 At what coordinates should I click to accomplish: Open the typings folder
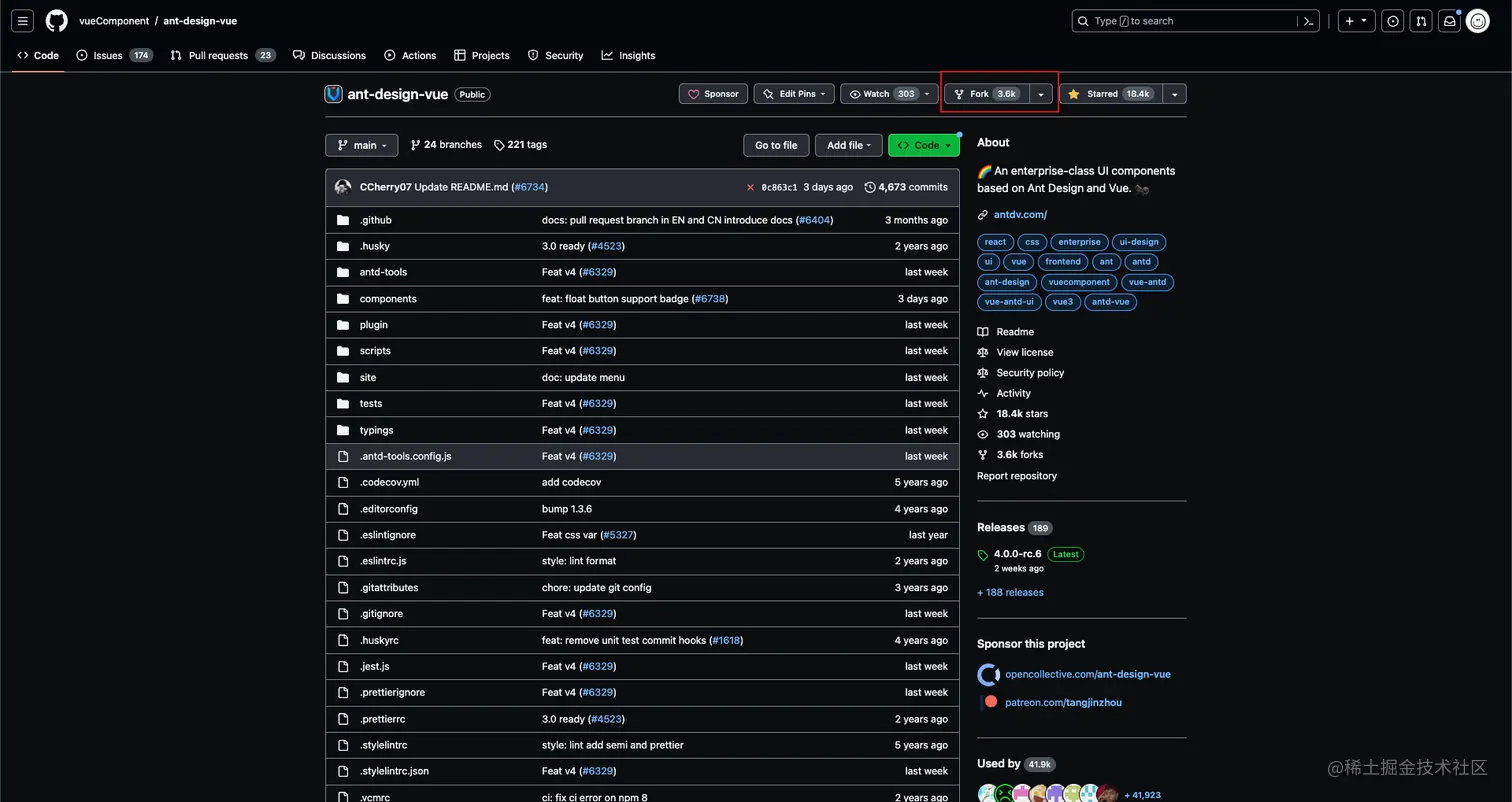pyautogui.click(x=376, y=430)
